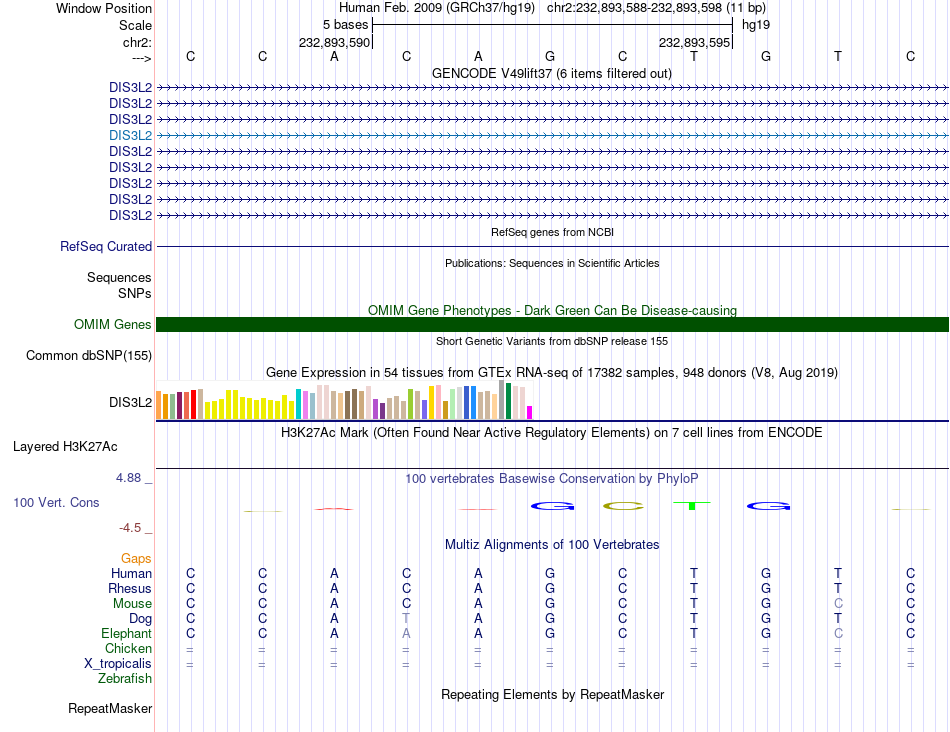Select the magenta bar in the GTEx expression chart
The width and height of the screenshot is (950, 732).
point(530,412)
